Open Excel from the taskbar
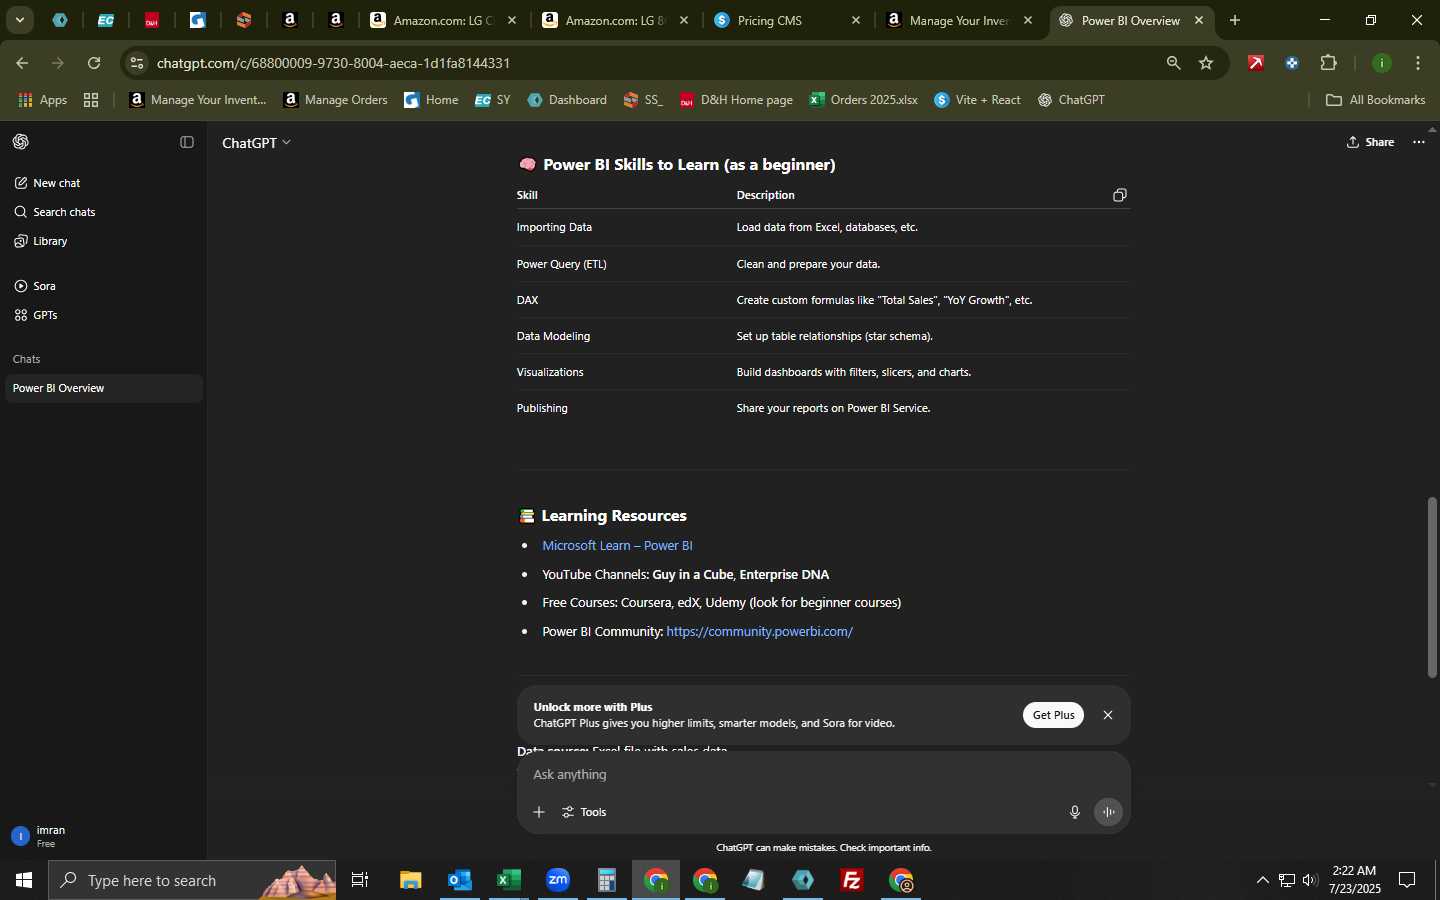 tap(509, 880)
